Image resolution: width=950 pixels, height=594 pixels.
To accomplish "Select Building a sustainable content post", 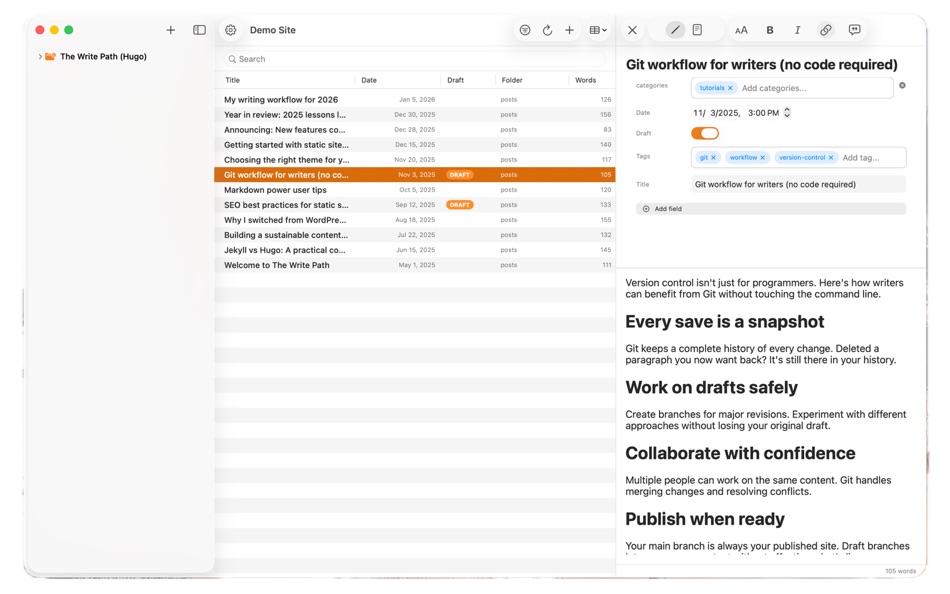I will point(414,235).
